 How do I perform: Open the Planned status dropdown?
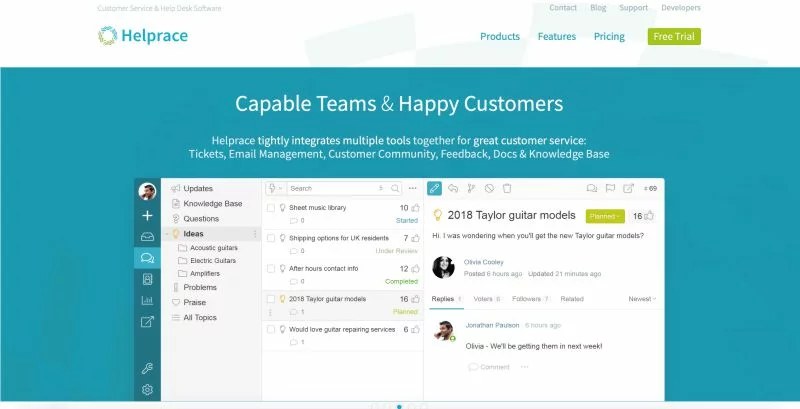(x=605, y=216)
